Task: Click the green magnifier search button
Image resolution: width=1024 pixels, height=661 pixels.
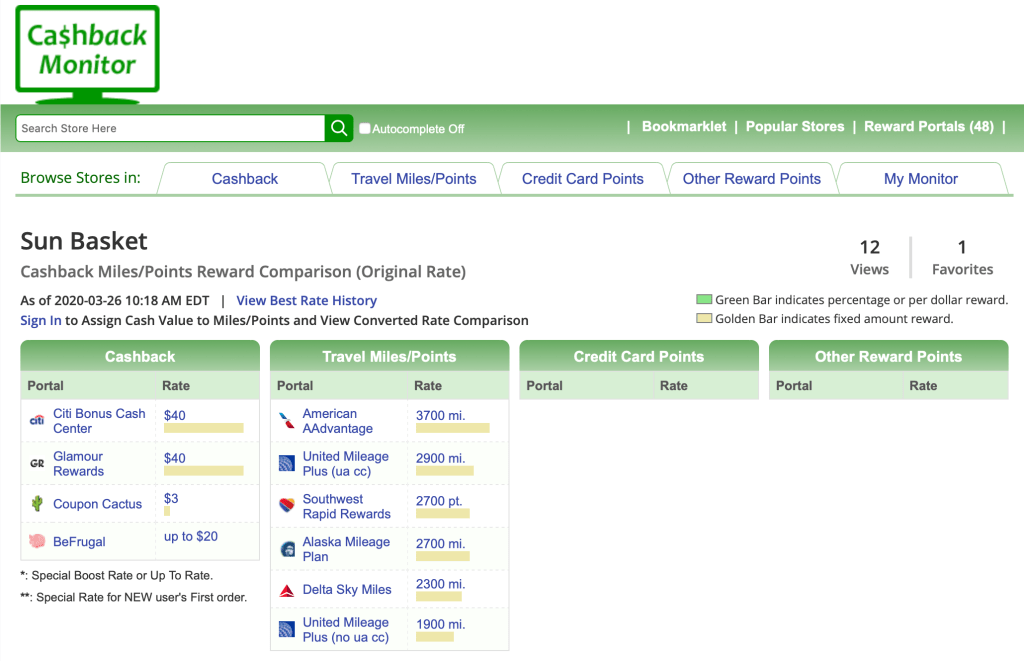Action: pyautogui.click(x=339, y=128)
